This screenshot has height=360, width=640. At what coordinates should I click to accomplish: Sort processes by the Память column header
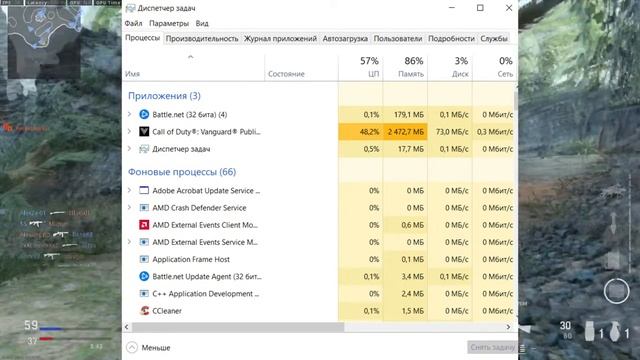pyautogui.click(x=405, y=67)
